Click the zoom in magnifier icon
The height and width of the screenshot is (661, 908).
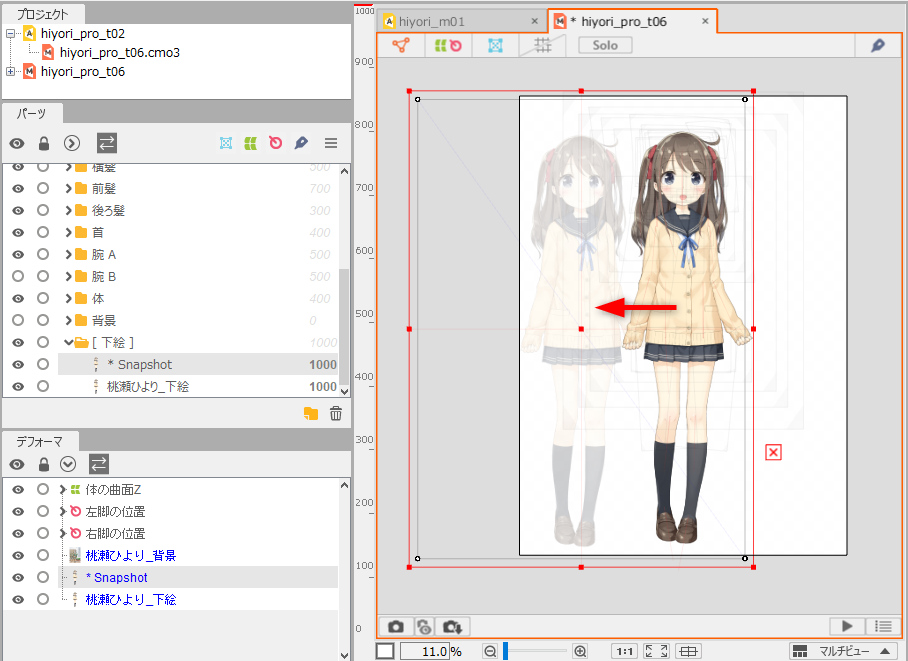[580, 651]
